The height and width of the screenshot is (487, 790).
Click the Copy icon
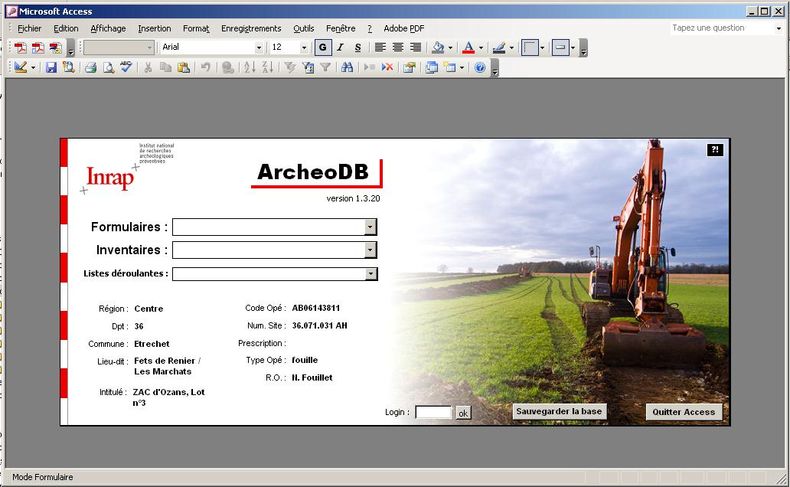(x=165, y=67)
